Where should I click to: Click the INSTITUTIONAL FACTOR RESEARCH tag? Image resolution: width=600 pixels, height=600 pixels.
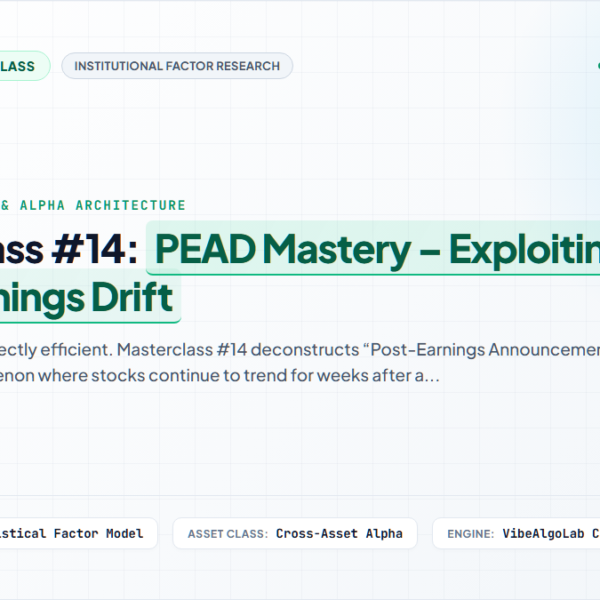177,66
